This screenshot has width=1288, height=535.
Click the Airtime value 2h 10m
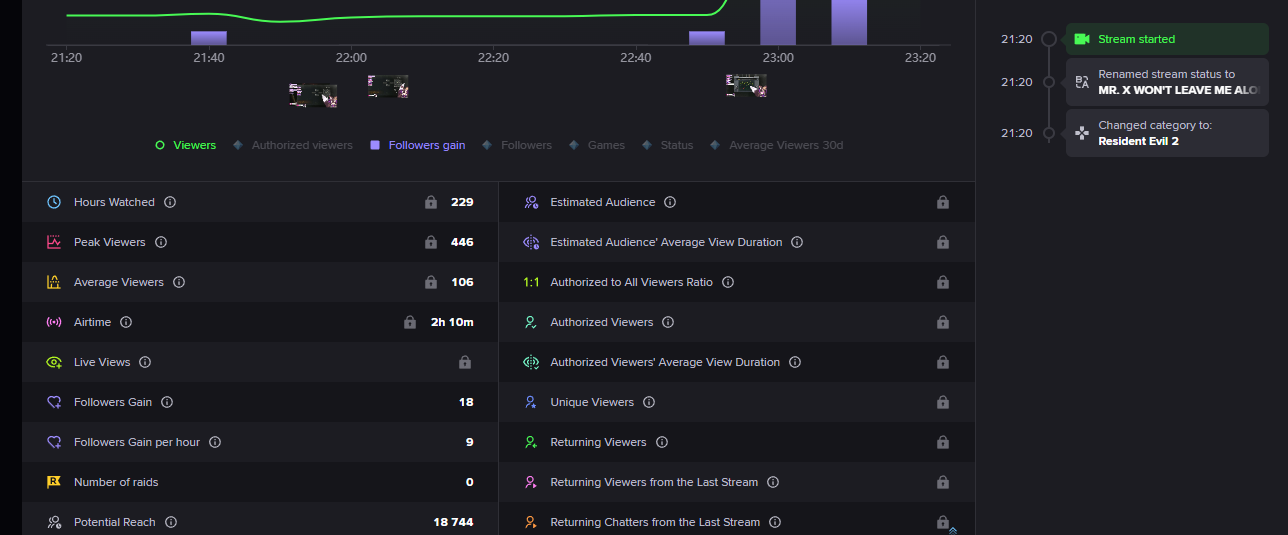[453, 322]
